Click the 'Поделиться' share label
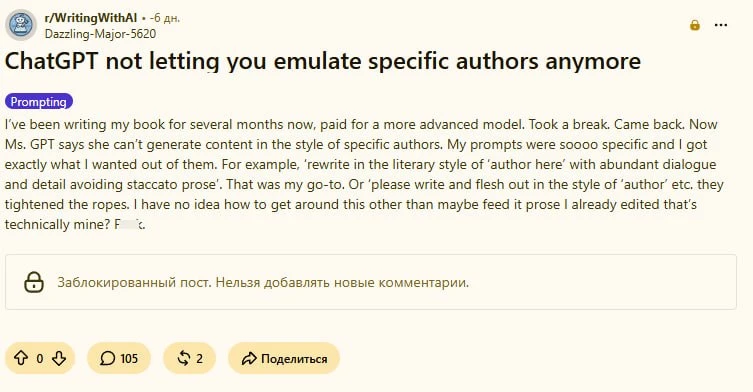Screen dimensions: 753x392 tap(294, 359)
